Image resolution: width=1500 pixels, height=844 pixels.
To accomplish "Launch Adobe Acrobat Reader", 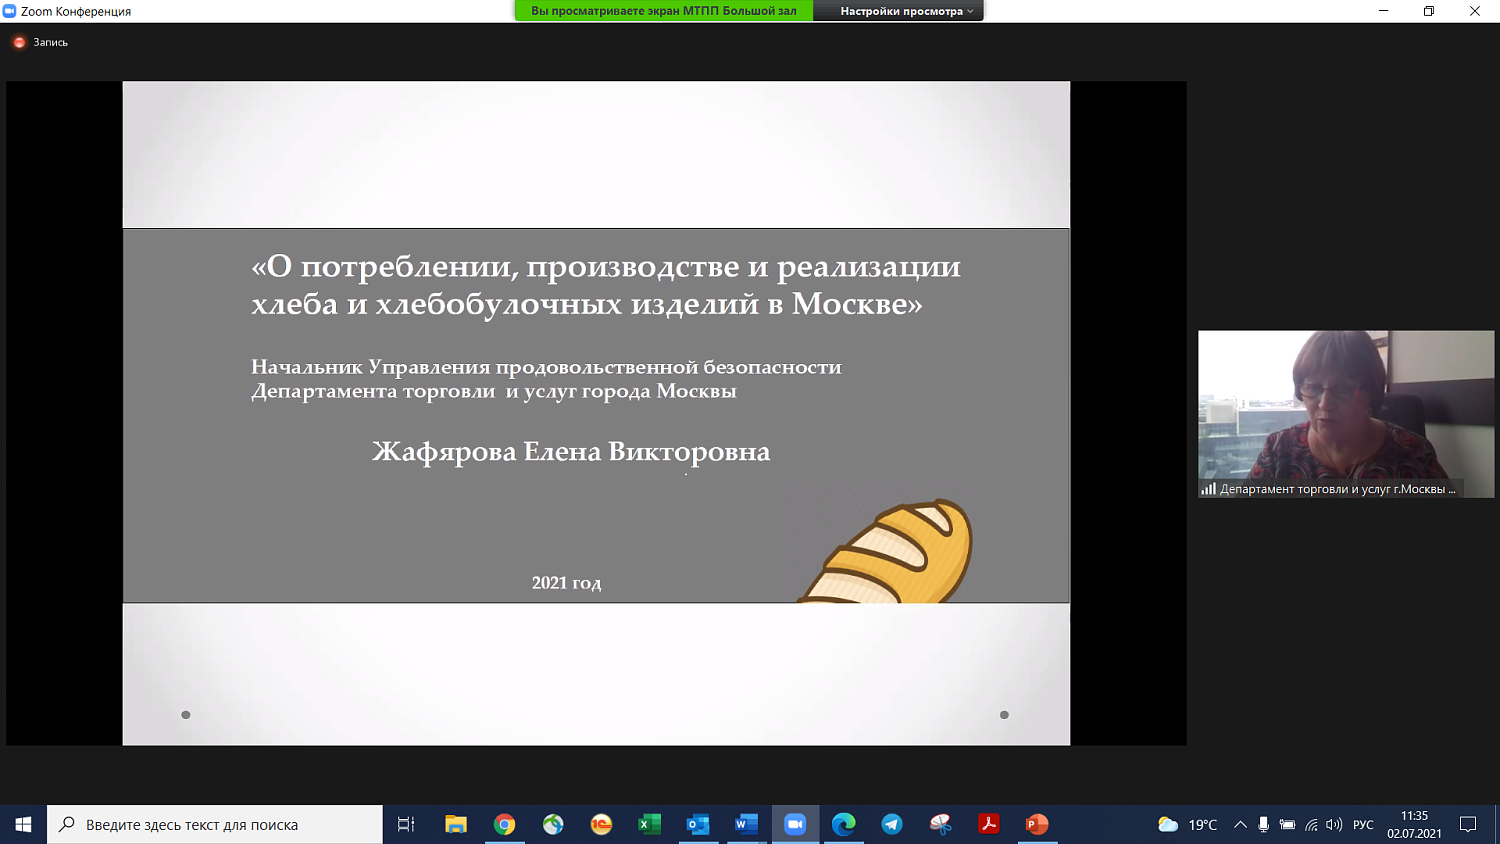I will pos(989,824).
